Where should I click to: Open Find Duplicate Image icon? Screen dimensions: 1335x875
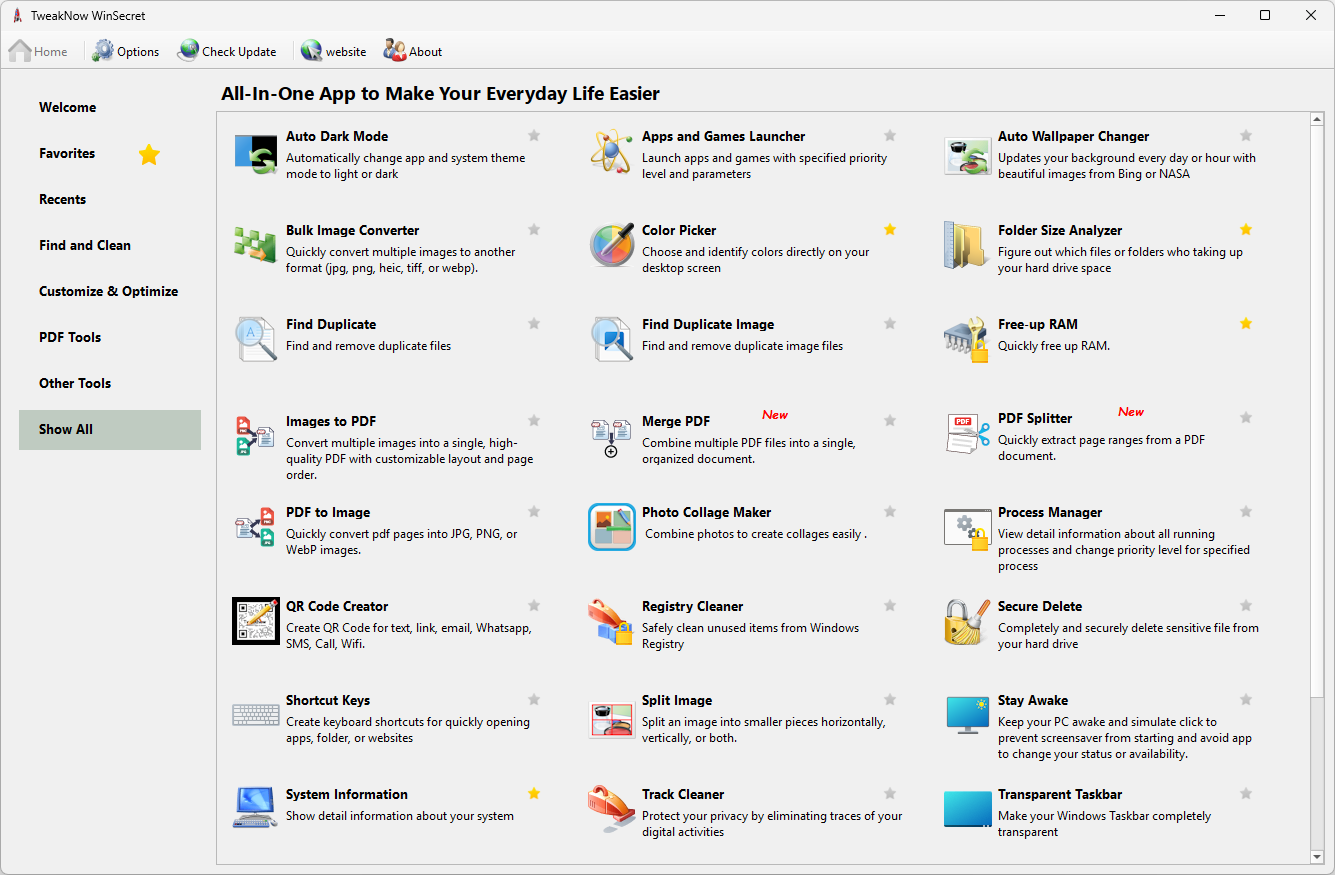612,339
